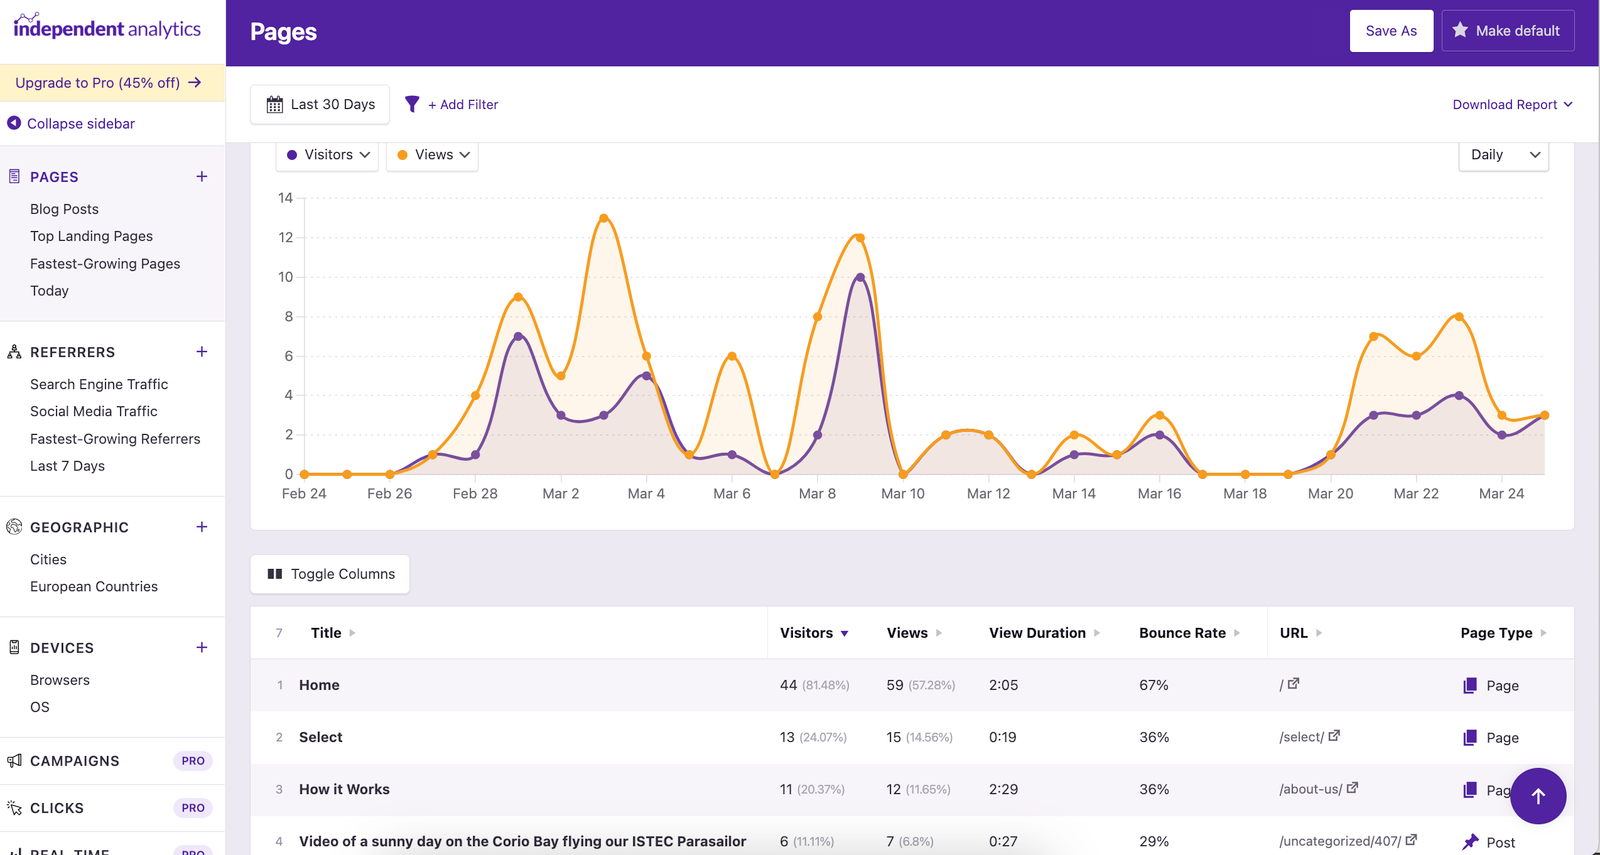This screenshot has width=1600, height=855.
Task: Click the plus icon beside REFERRERS
Action: click(x=202, y=352)
